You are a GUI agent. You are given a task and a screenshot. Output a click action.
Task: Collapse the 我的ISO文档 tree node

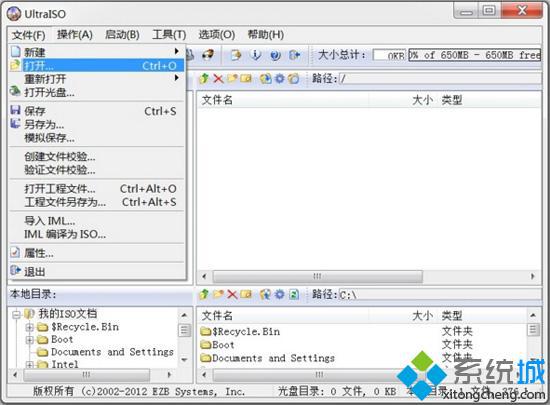pos(16,315)
